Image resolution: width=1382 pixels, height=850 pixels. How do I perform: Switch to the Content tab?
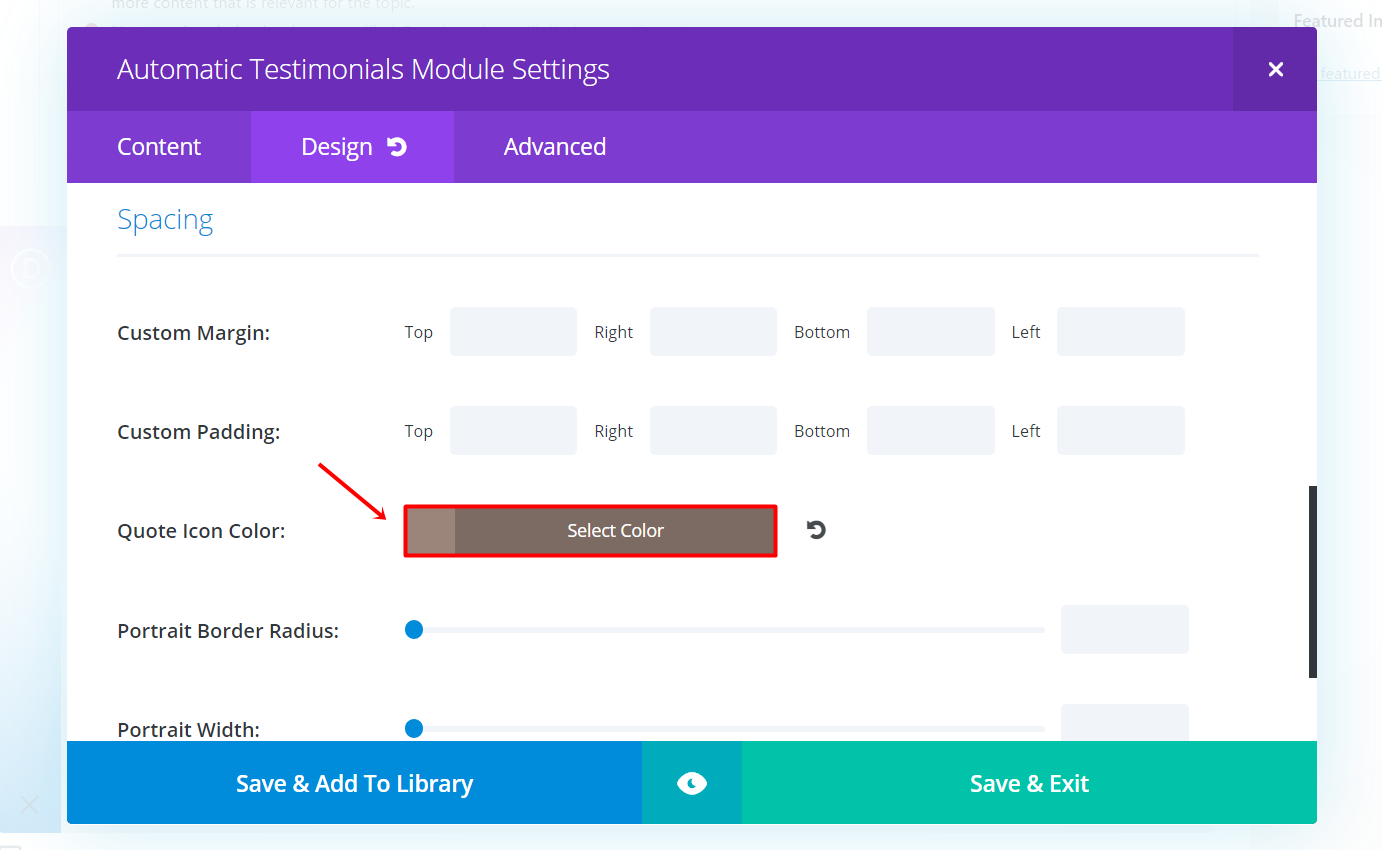(159, 147)
